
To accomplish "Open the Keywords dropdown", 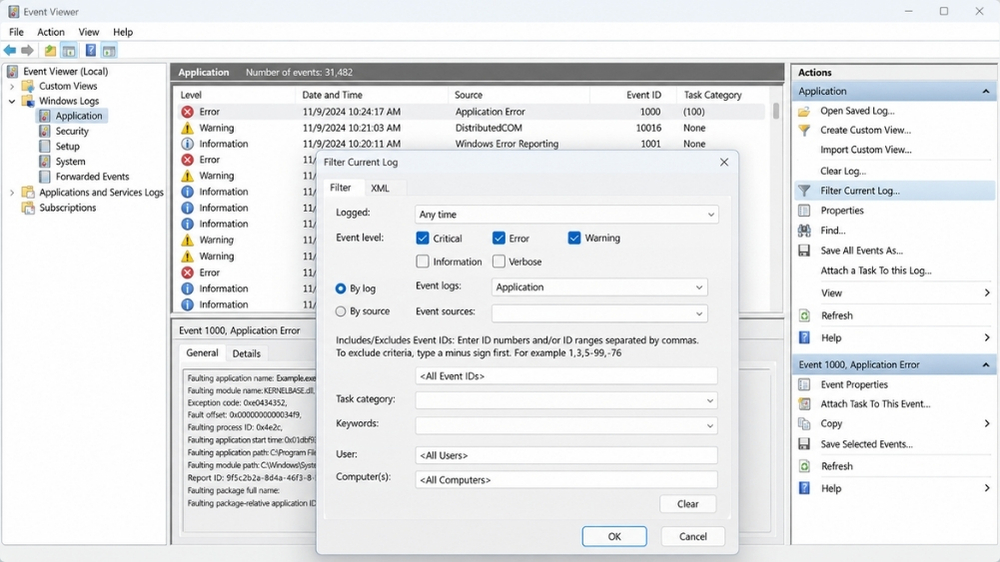I will [566, 425].
